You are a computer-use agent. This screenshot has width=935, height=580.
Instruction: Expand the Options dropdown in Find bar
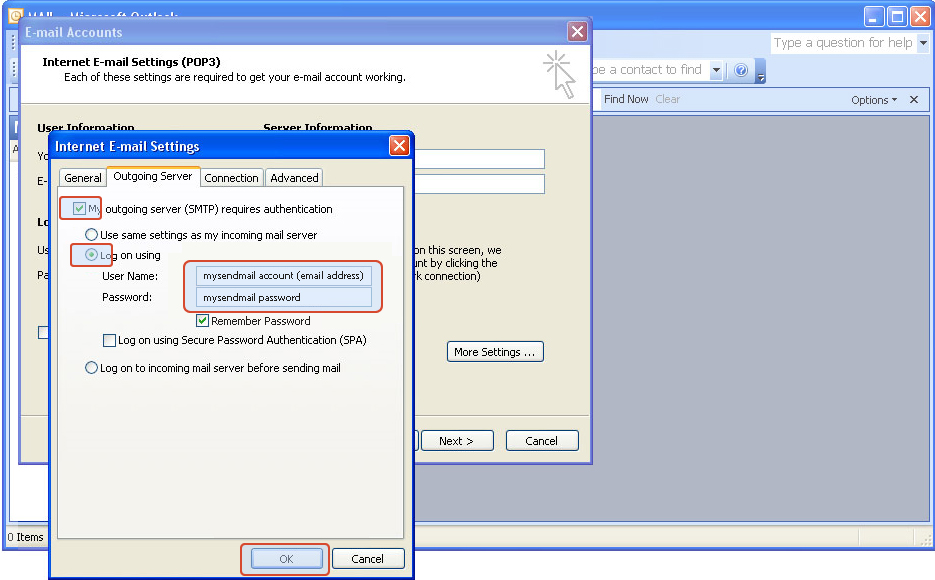tap(874, 100)
